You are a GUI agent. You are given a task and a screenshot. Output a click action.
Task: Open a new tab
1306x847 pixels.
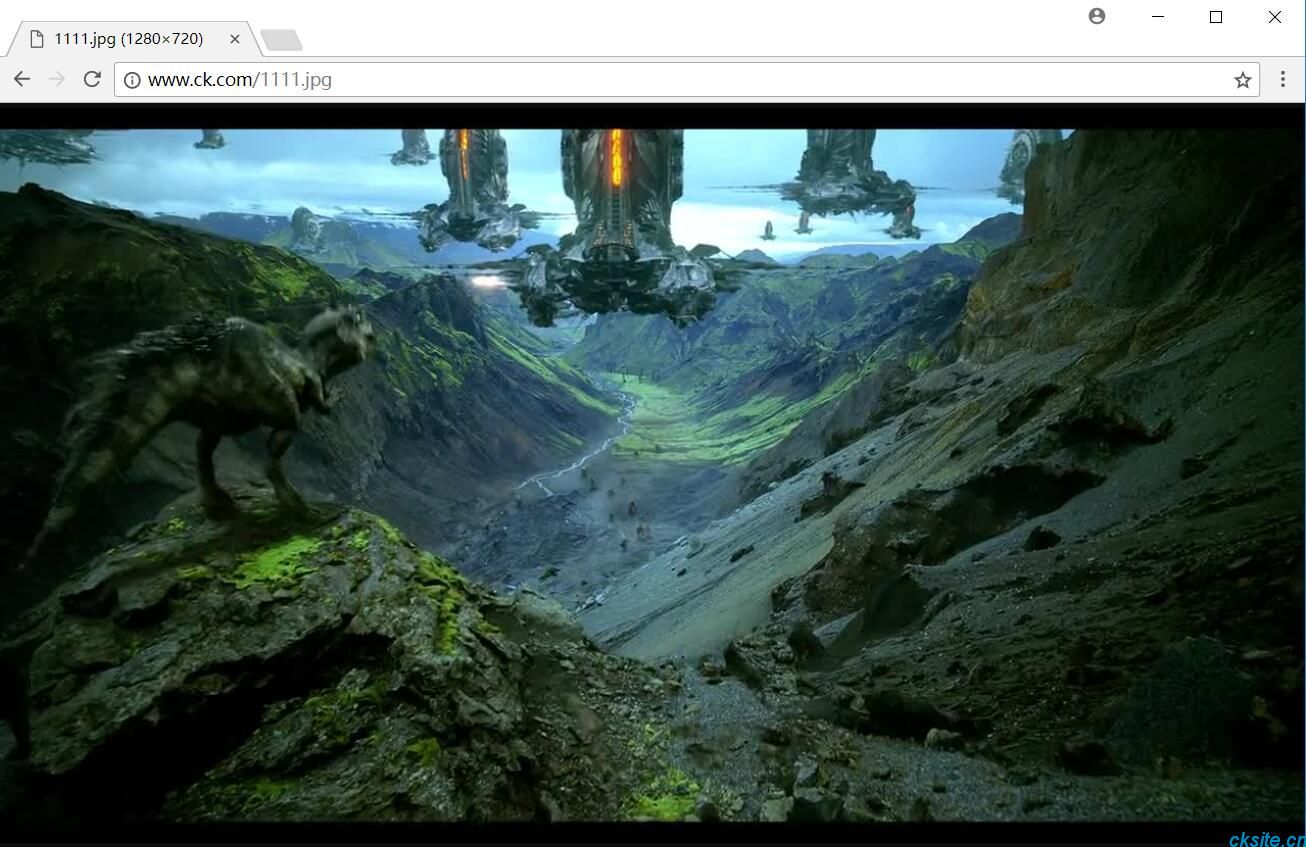(x=281, y=40)
